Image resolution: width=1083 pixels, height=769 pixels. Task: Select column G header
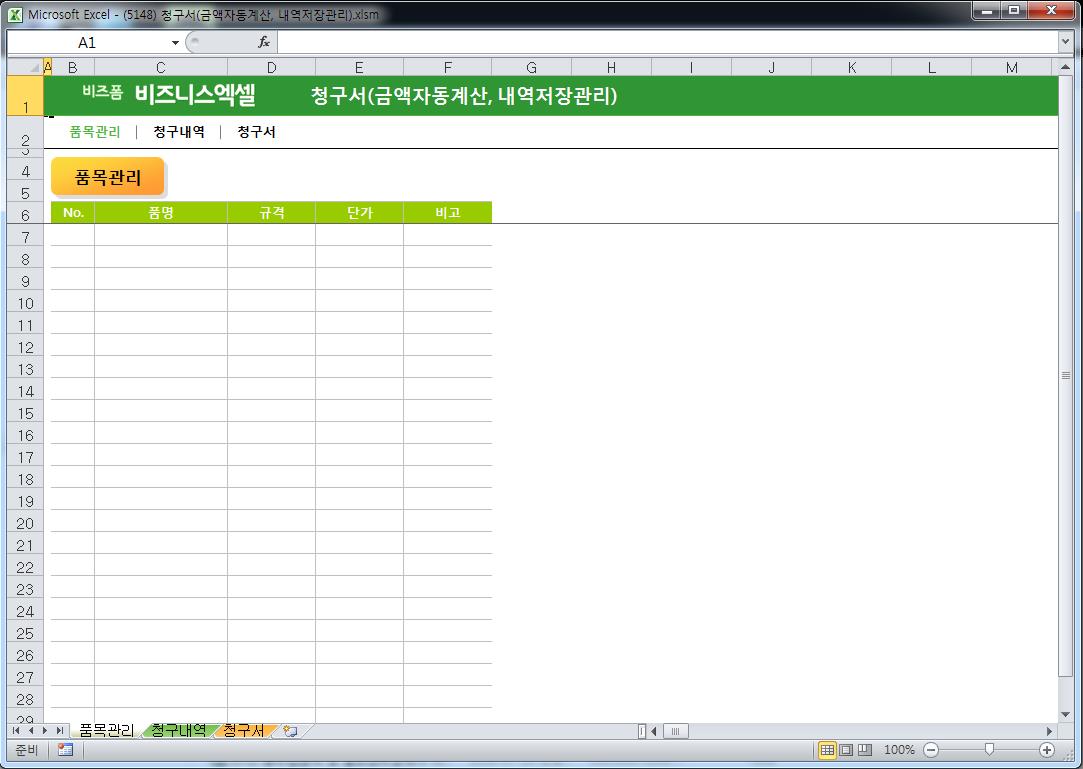(531, 68)
